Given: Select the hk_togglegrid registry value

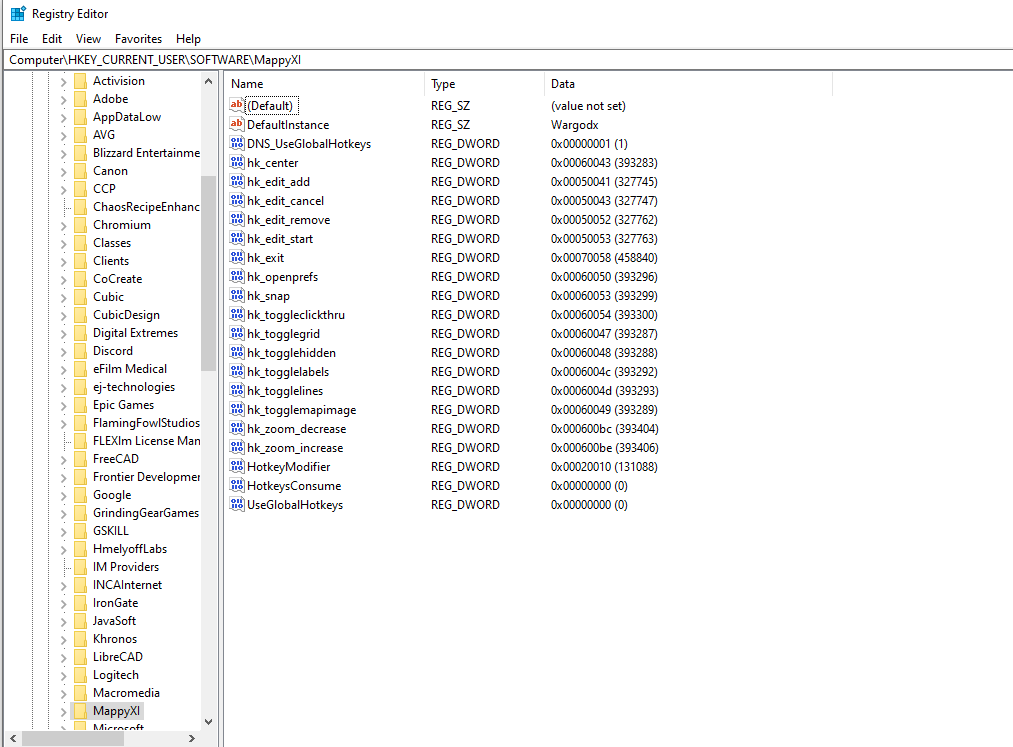Looking at the screenshot, I should point(287,333).
